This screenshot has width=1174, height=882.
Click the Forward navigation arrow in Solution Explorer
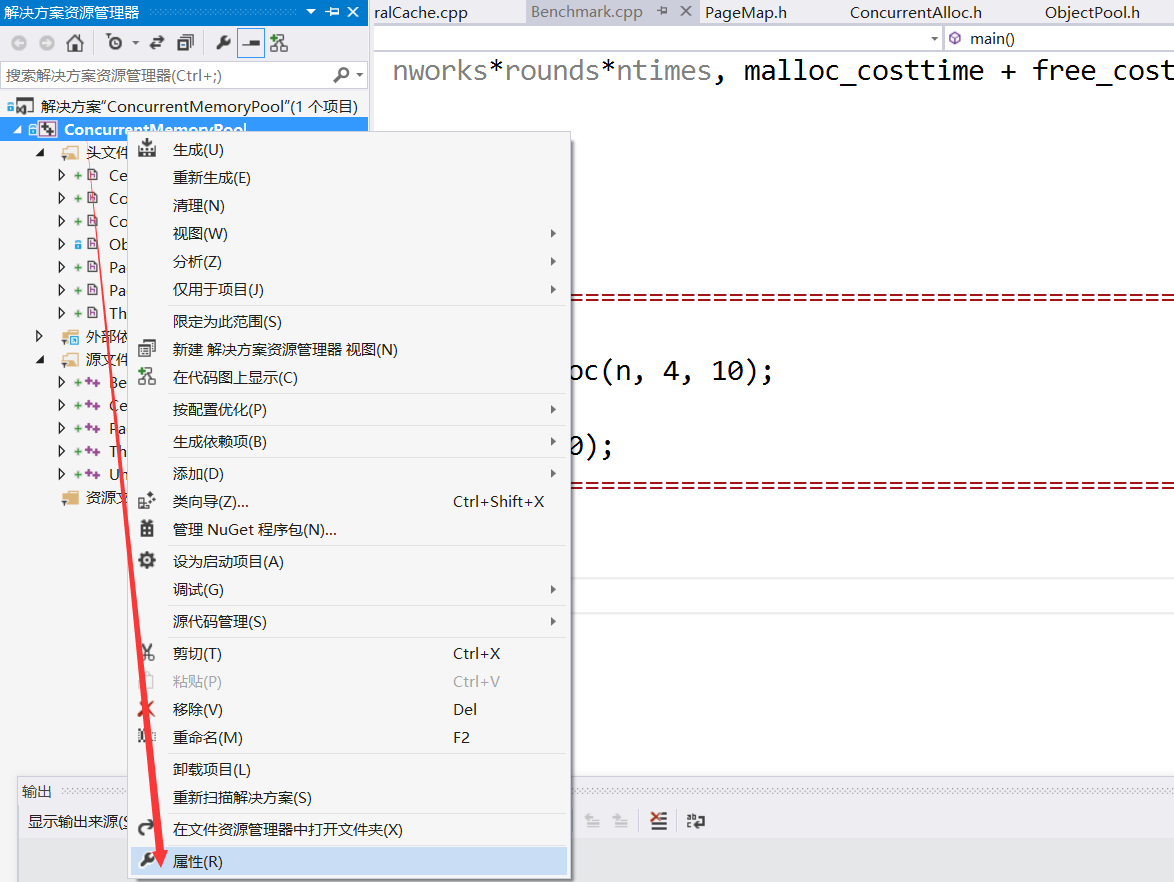coord(46,43)
